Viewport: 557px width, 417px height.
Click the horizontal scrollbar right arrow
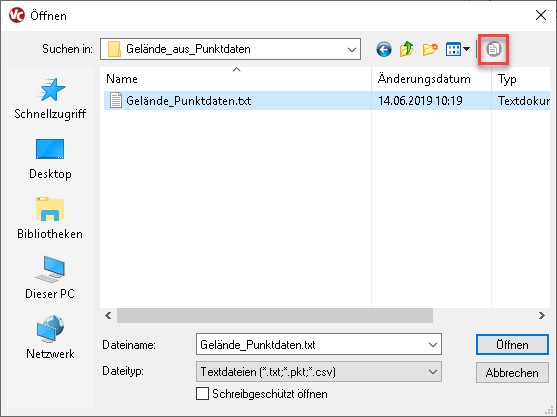click(541, 315)
